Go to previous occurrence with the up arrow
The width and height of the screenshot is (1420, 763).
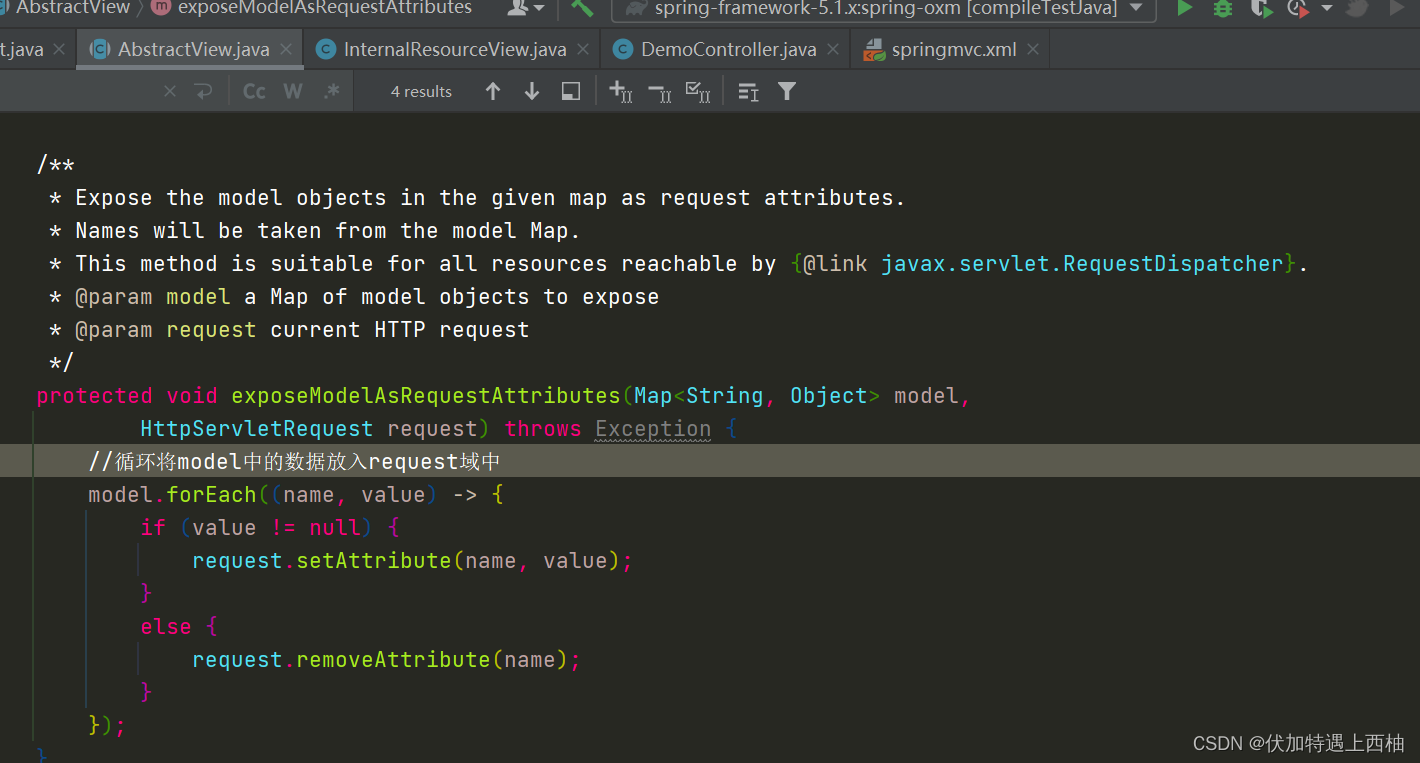coord(492,91)
